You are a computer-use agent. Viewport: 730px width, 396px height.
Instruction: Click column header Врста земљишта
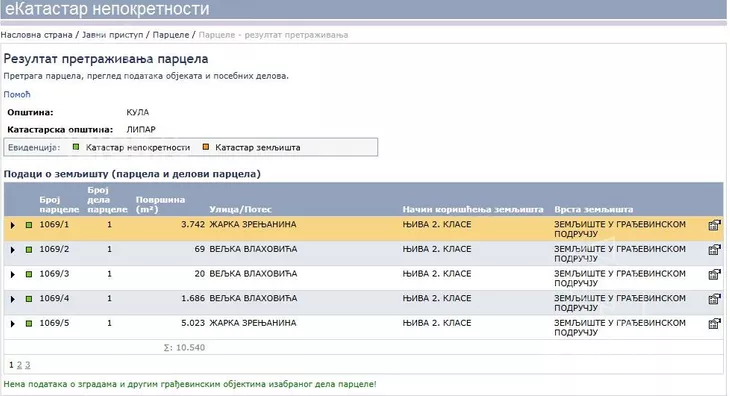(594, 209)
